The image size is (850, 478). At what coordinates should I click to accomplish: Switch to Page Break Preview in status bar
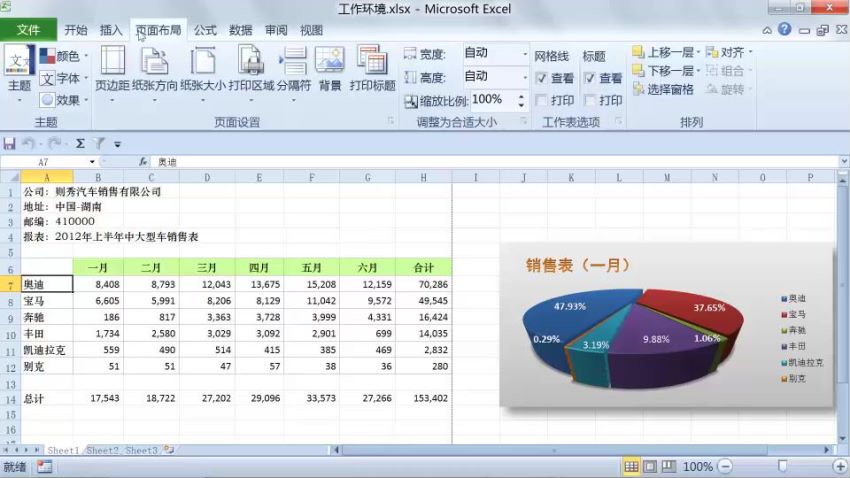[x=669, y=466]
